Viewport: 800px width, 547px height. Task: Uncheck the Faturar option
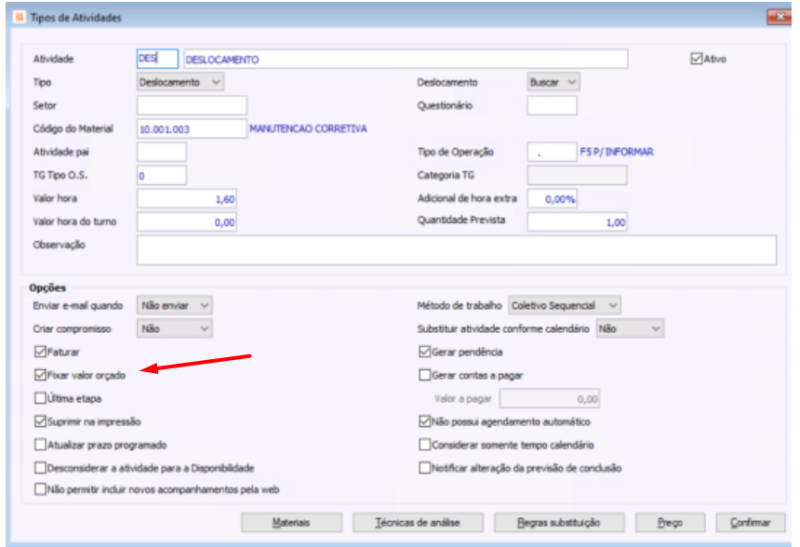(40, 352)
